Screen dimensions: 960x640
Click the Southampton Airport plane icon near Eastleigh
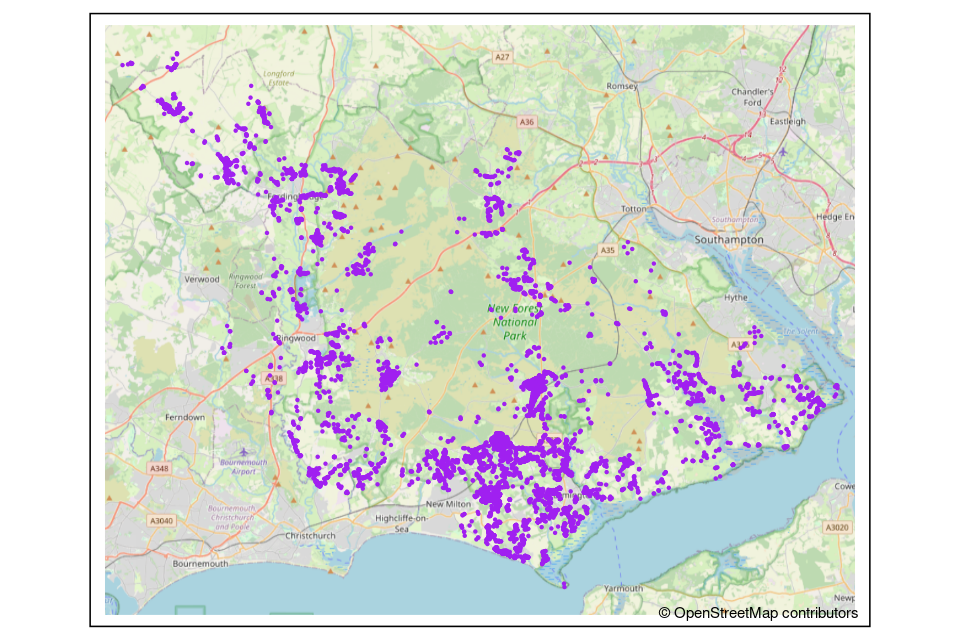pos(782,151)
